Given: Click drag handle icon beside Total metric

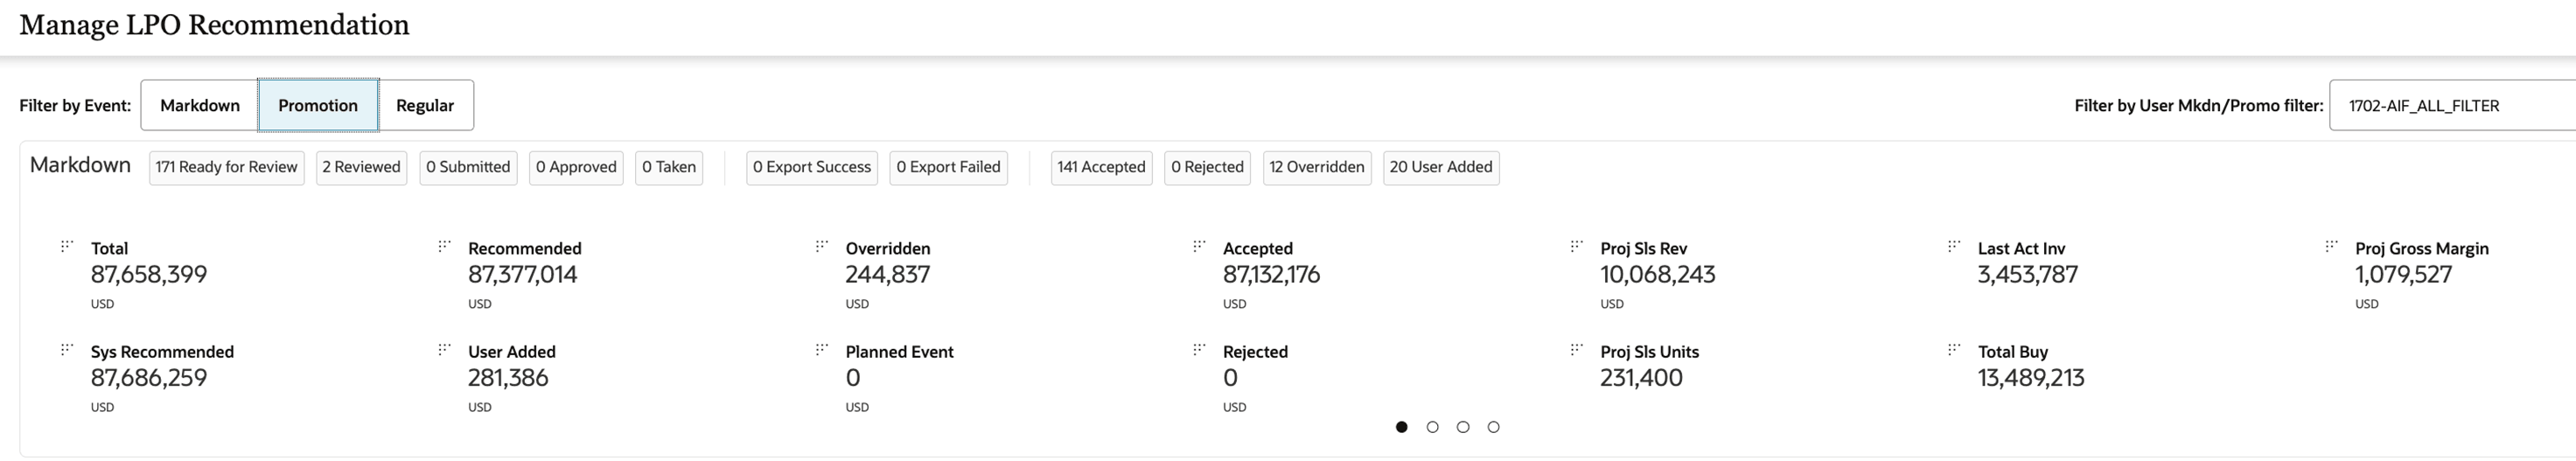Looking at the screenshot, I should pyautogui.click(x=67, y=246).
